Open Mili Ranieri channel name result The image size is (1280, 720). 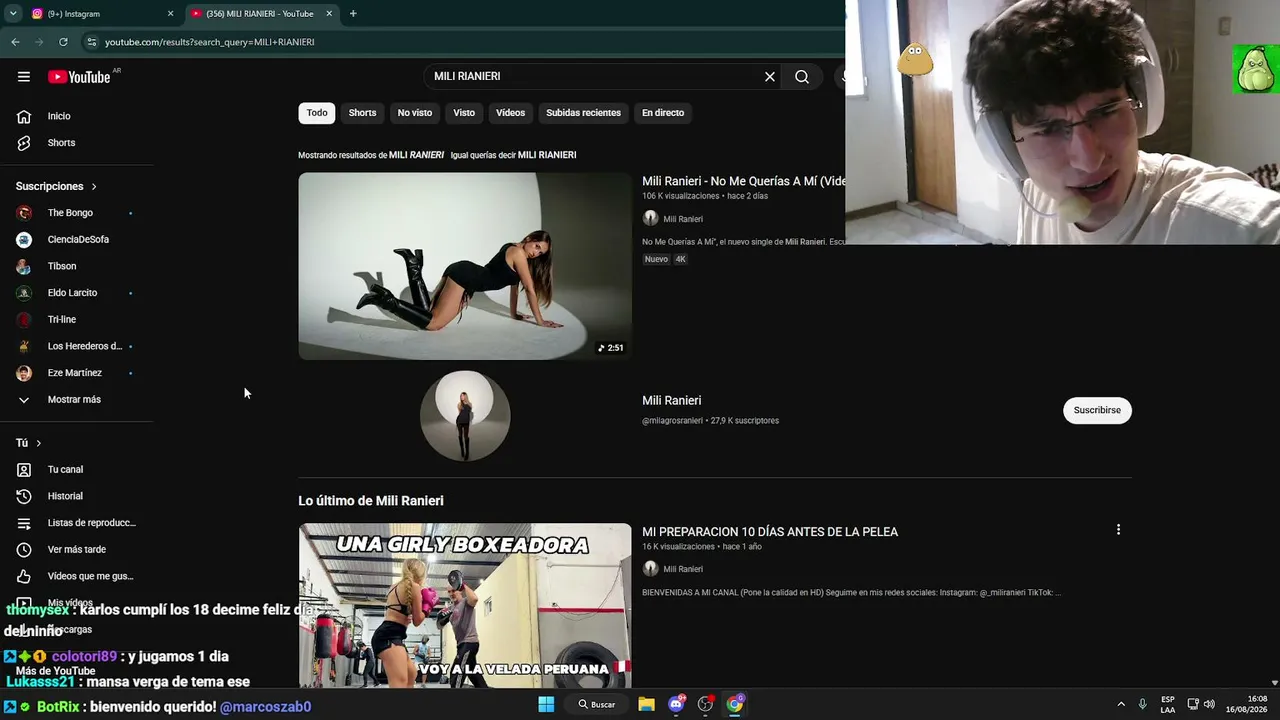671,400
